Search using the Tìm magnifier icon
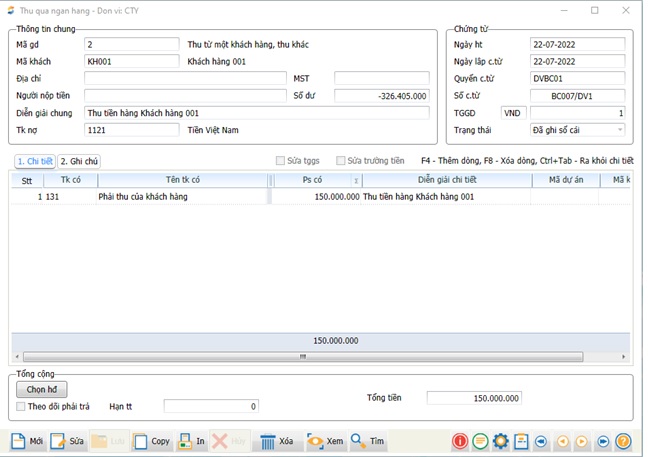 point(358,441)
